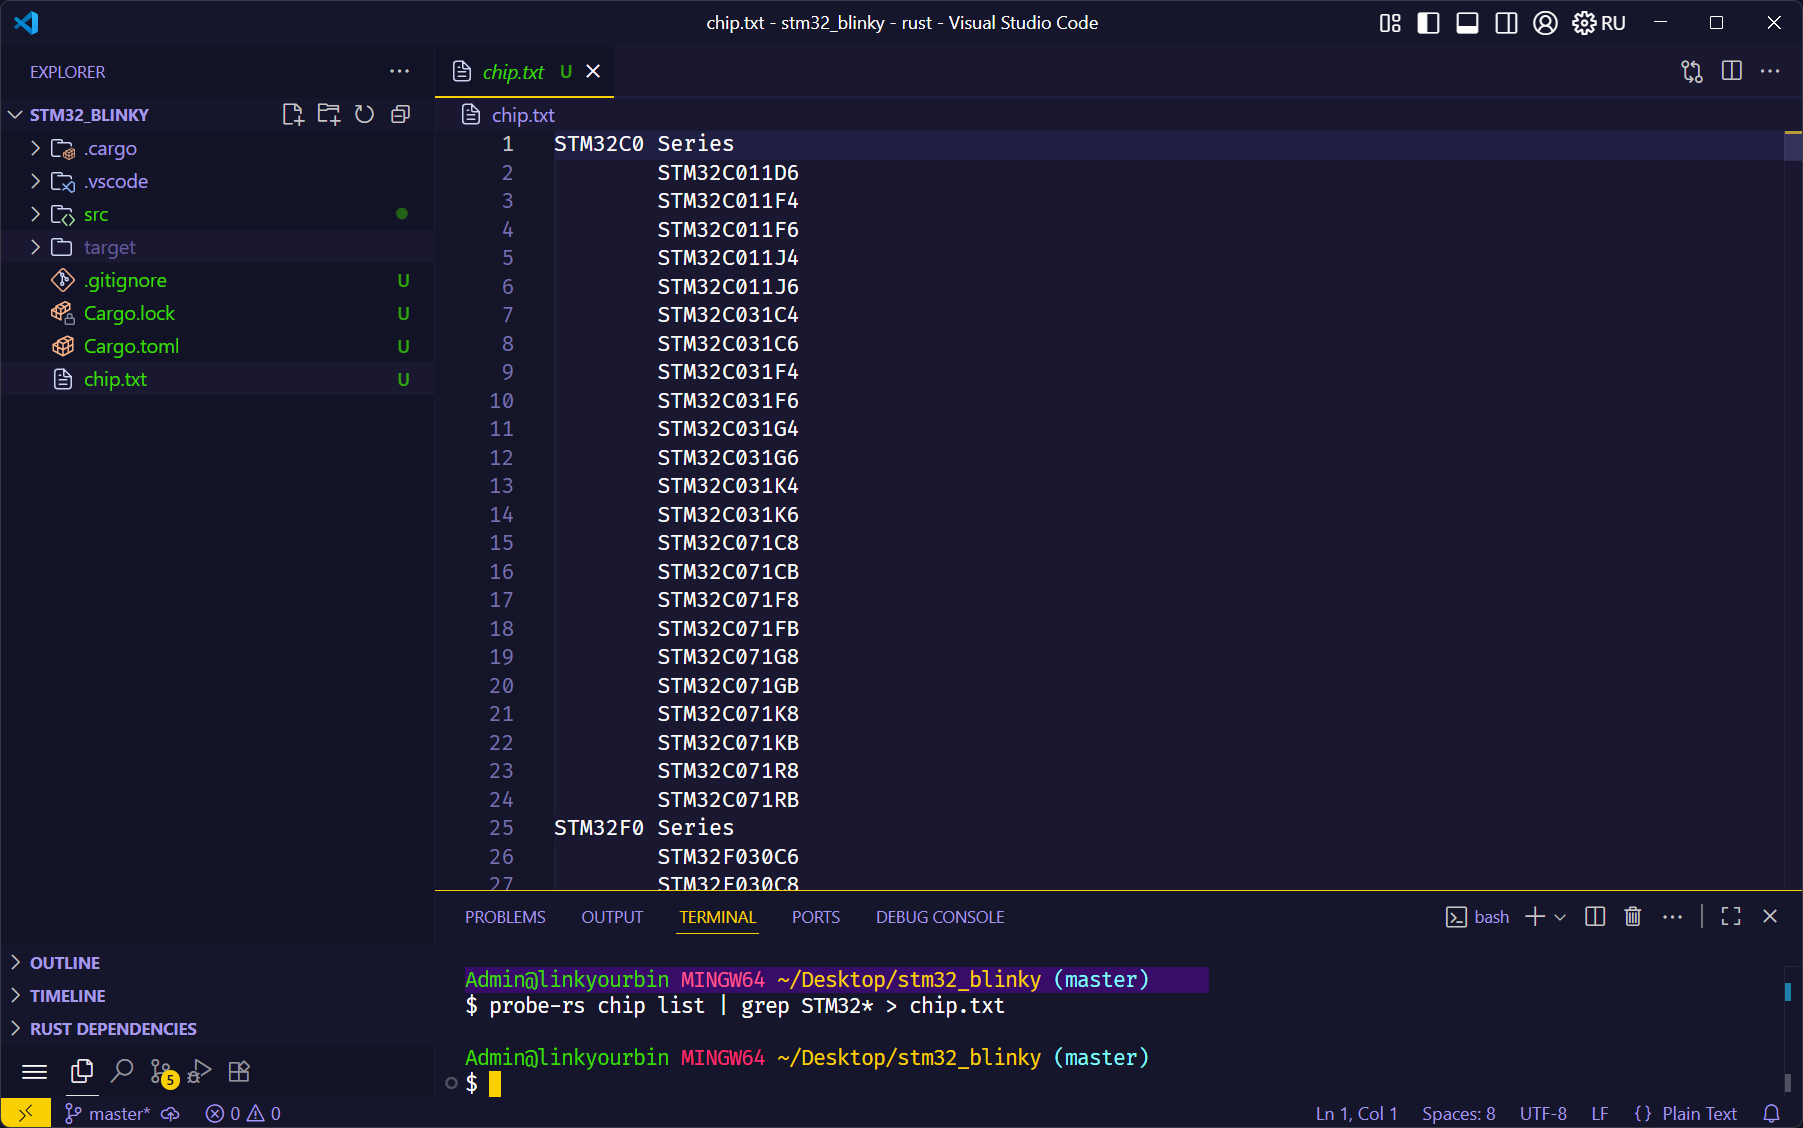Open the Extensions view icon

[x=239, y=1072]
